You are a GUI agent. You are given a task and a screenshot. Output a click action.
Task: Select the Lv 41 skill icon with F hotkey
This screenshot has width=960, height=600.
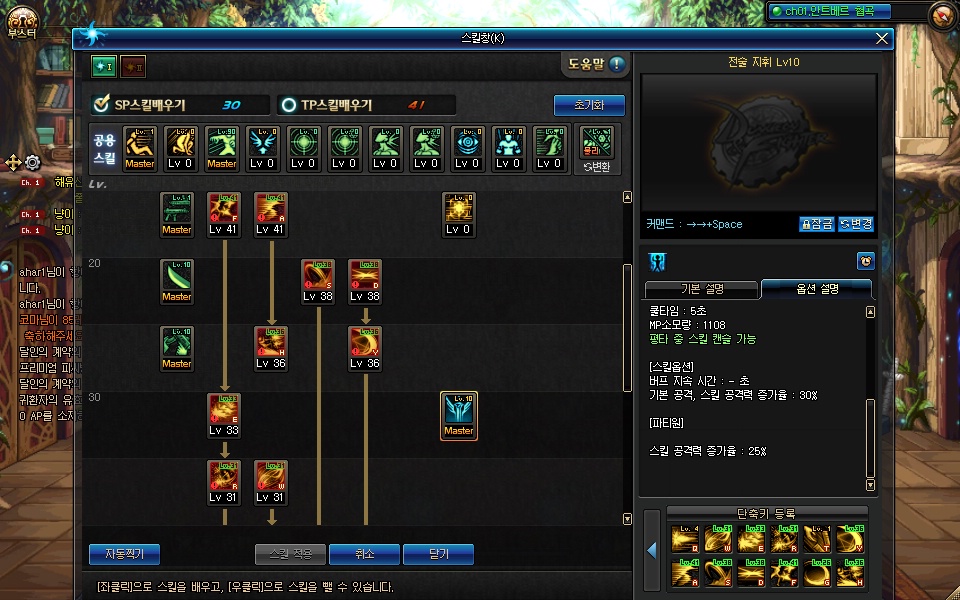[x=223, y=214]
